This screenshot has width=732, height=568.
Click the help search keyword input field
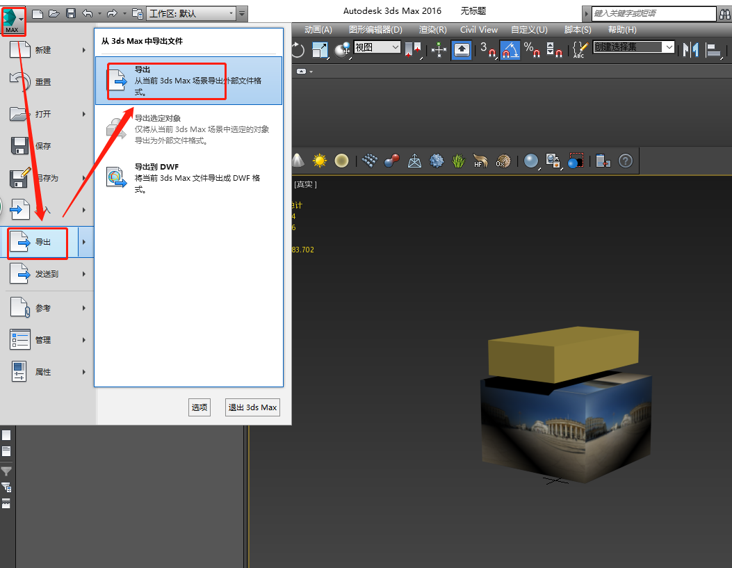tap(654, 14)
